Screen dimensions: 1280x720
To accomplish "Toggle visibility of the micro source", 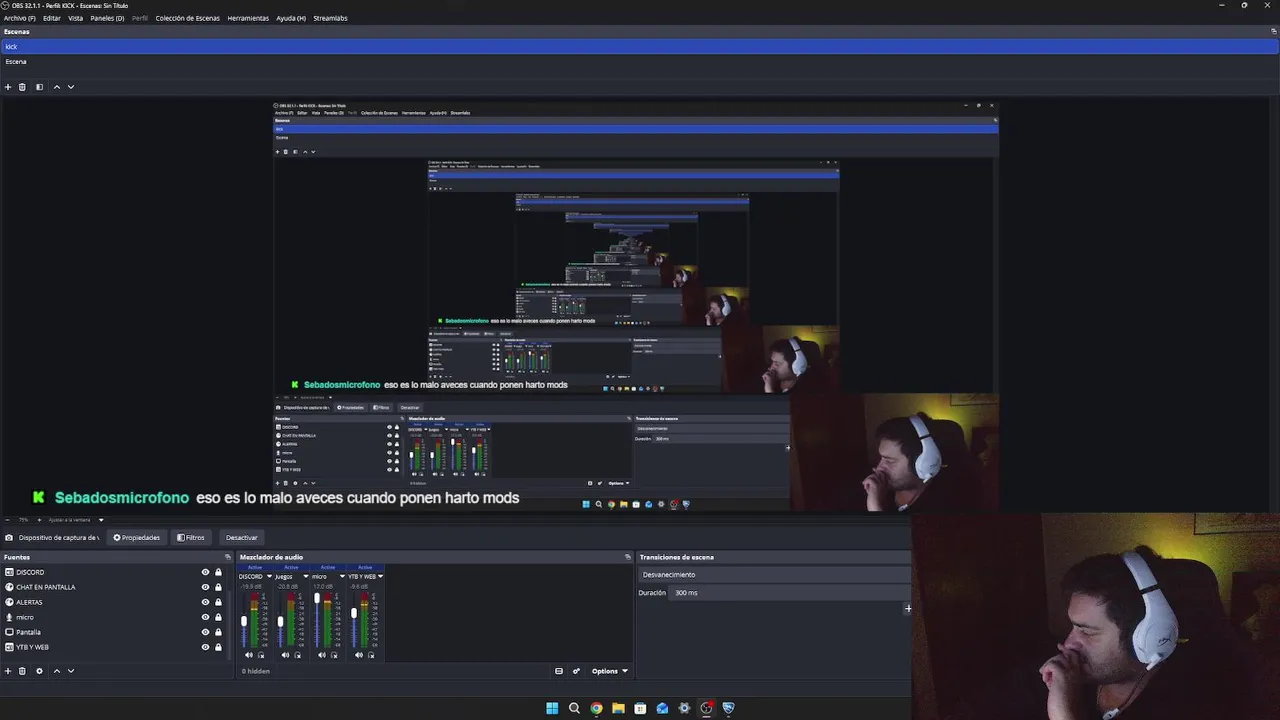I will [205, 617].
